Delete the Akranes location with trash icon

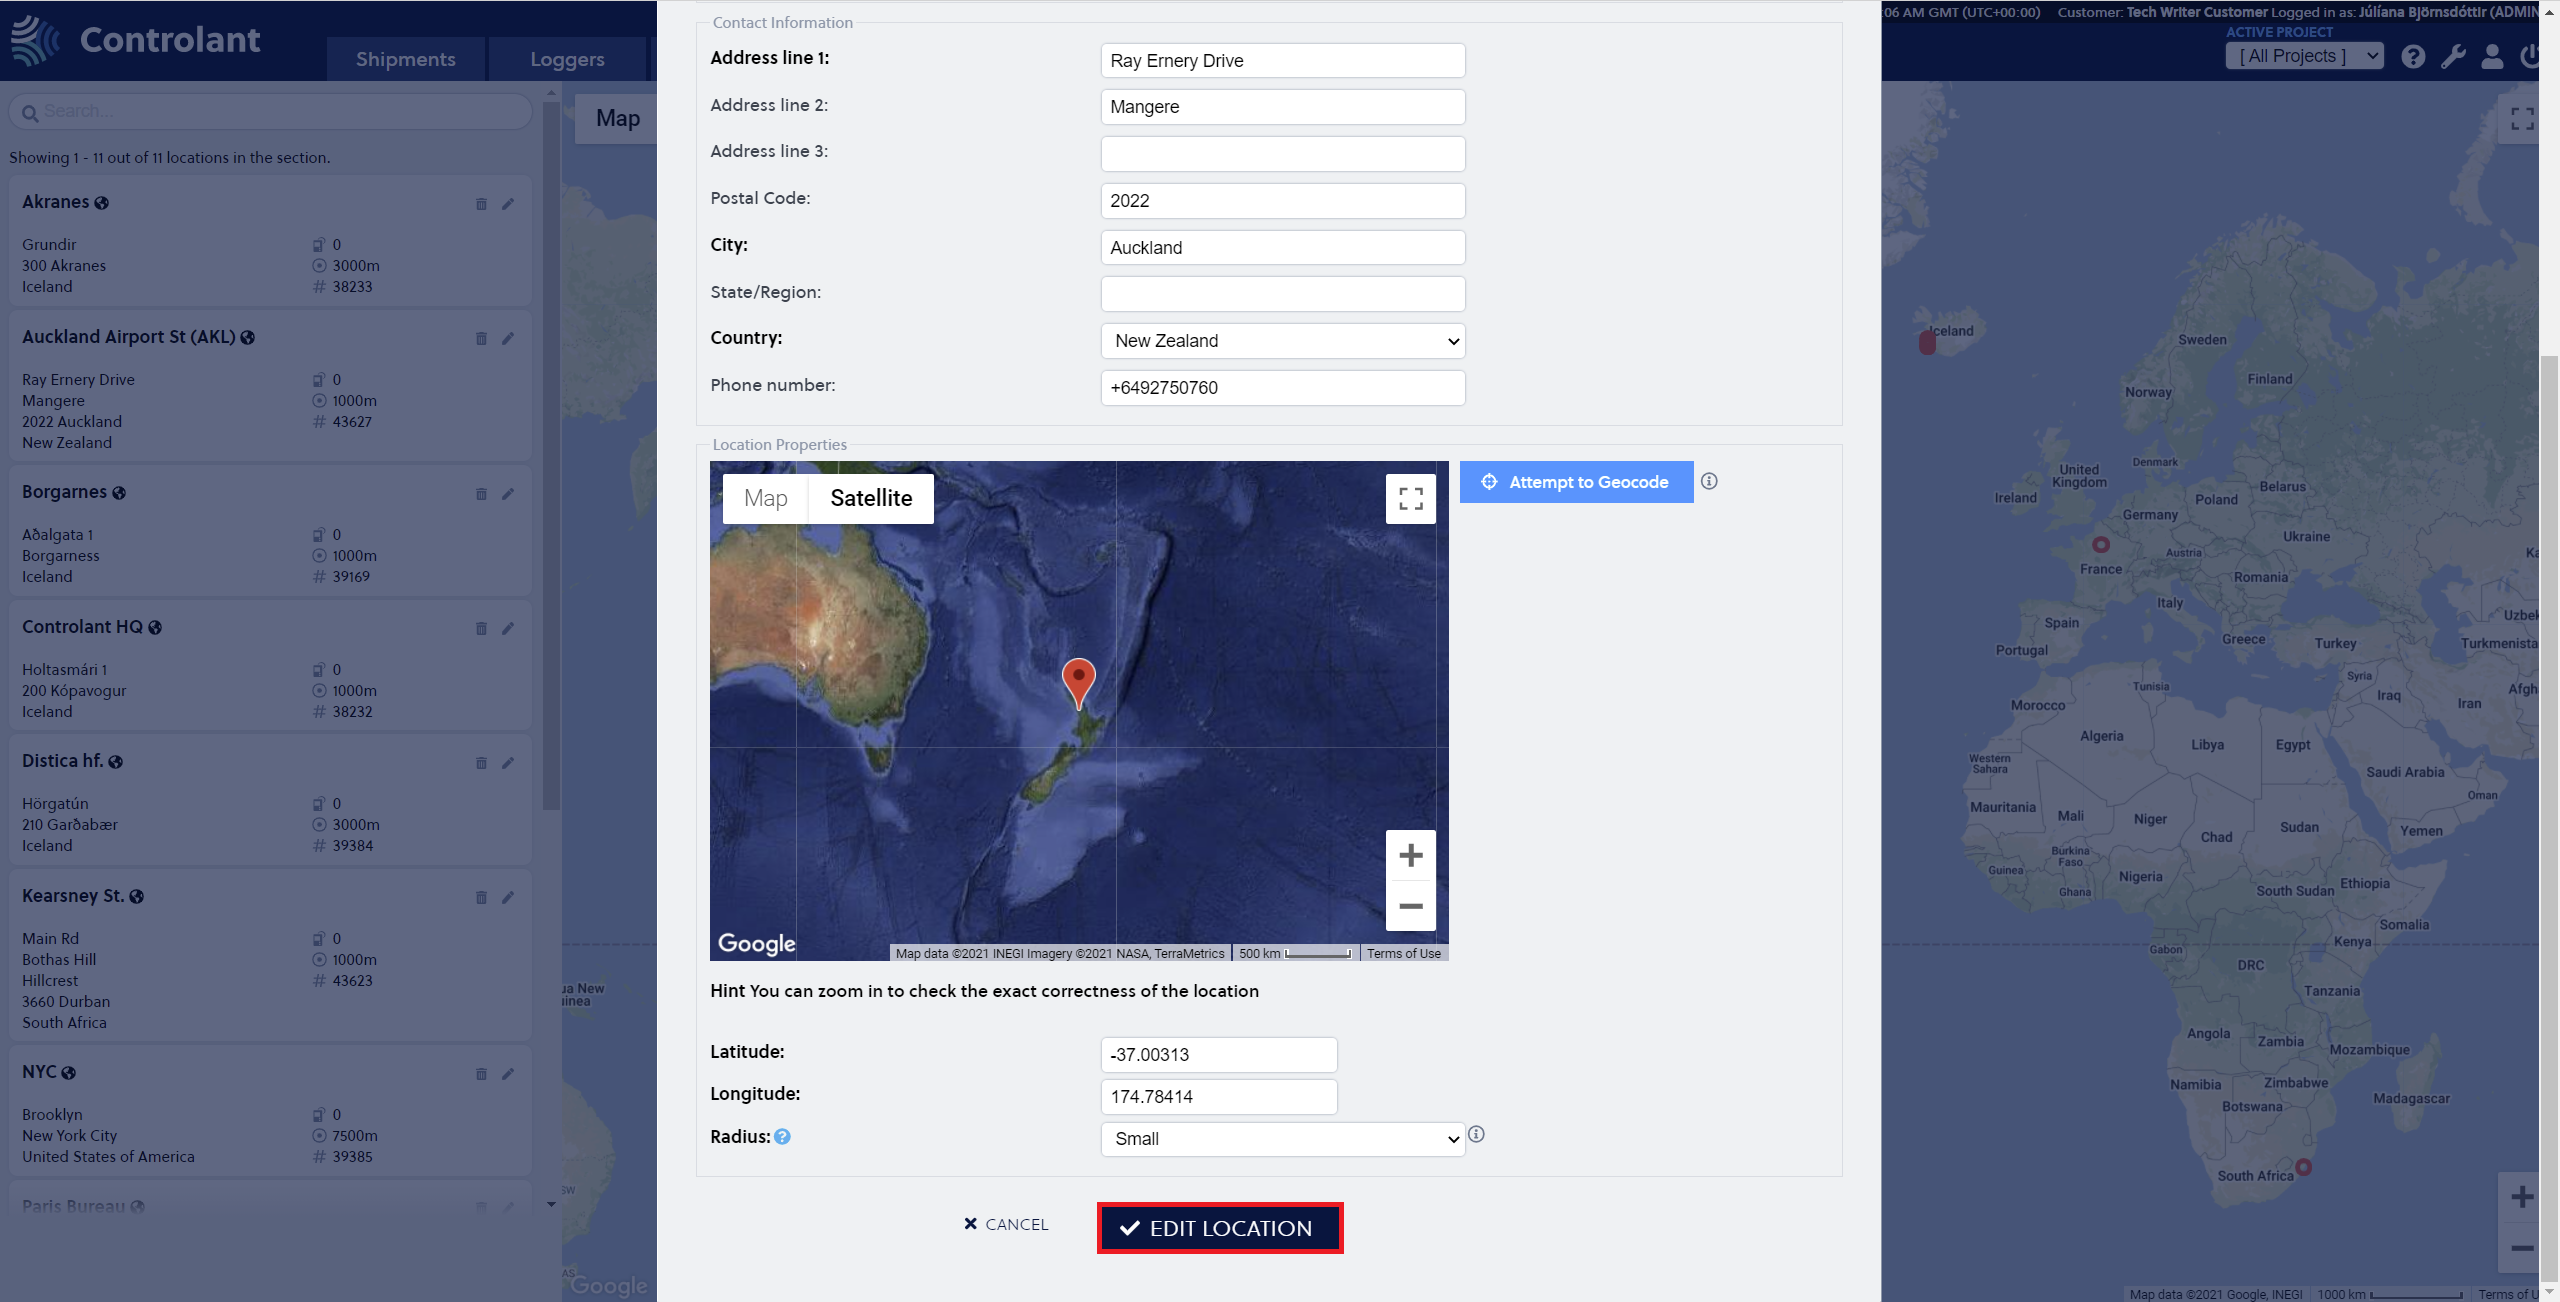click(x=481, y=204)
